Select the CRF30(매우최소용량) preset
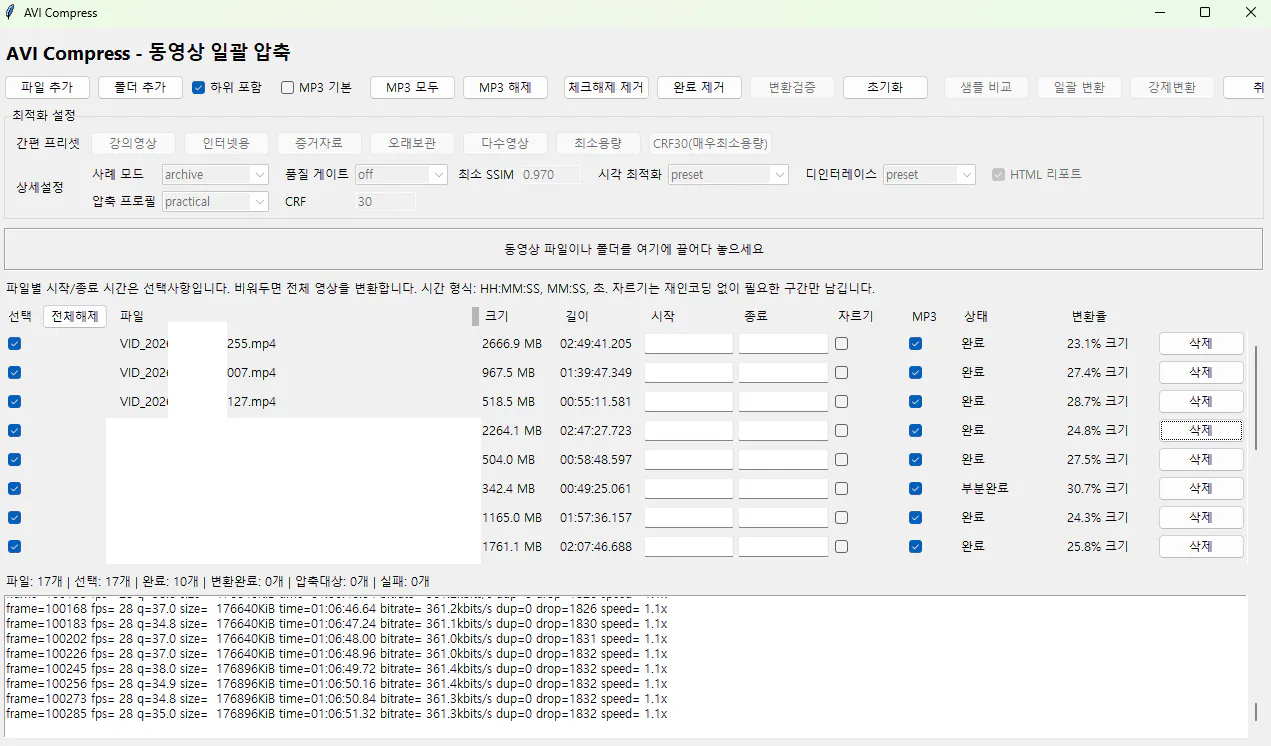Image resolution: width=1271 pixels, height=746 pixels. 711,143
